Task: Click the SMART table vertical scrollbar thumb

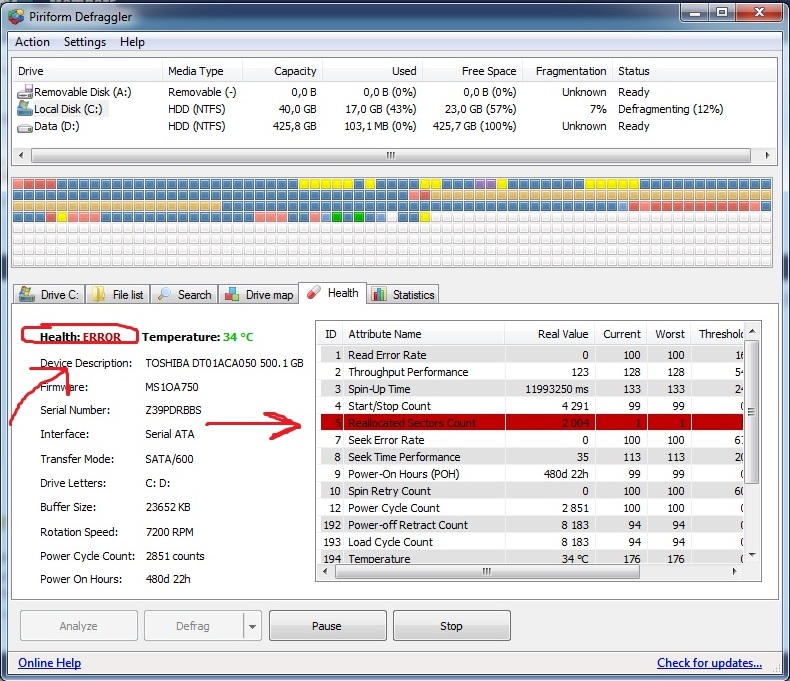Action: coord(751,412)
